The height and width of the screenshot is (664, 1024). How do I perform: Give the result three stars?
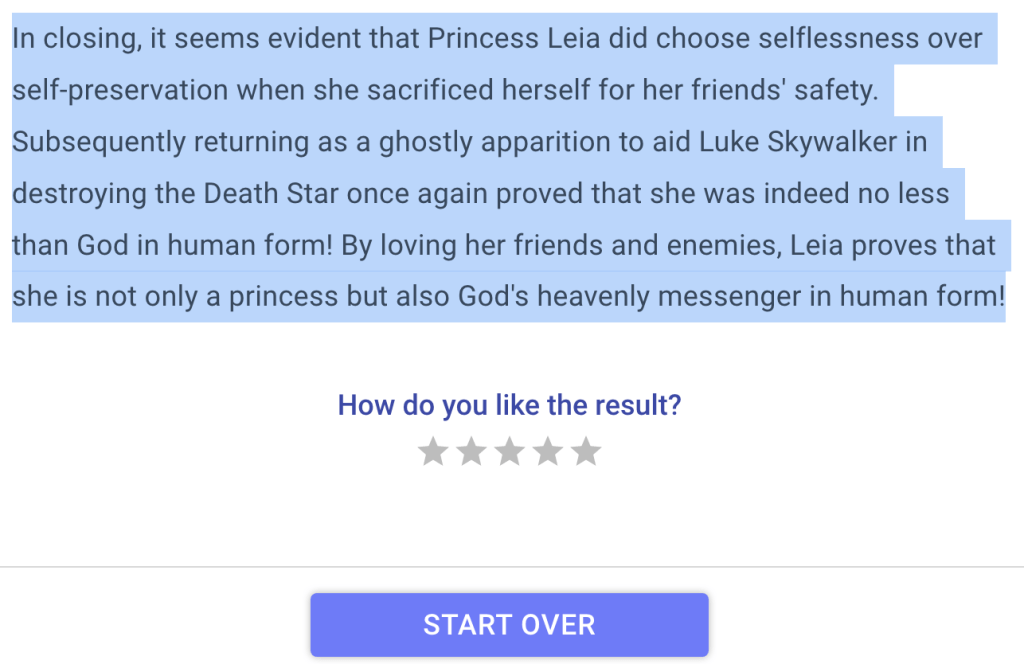point(509,452)
